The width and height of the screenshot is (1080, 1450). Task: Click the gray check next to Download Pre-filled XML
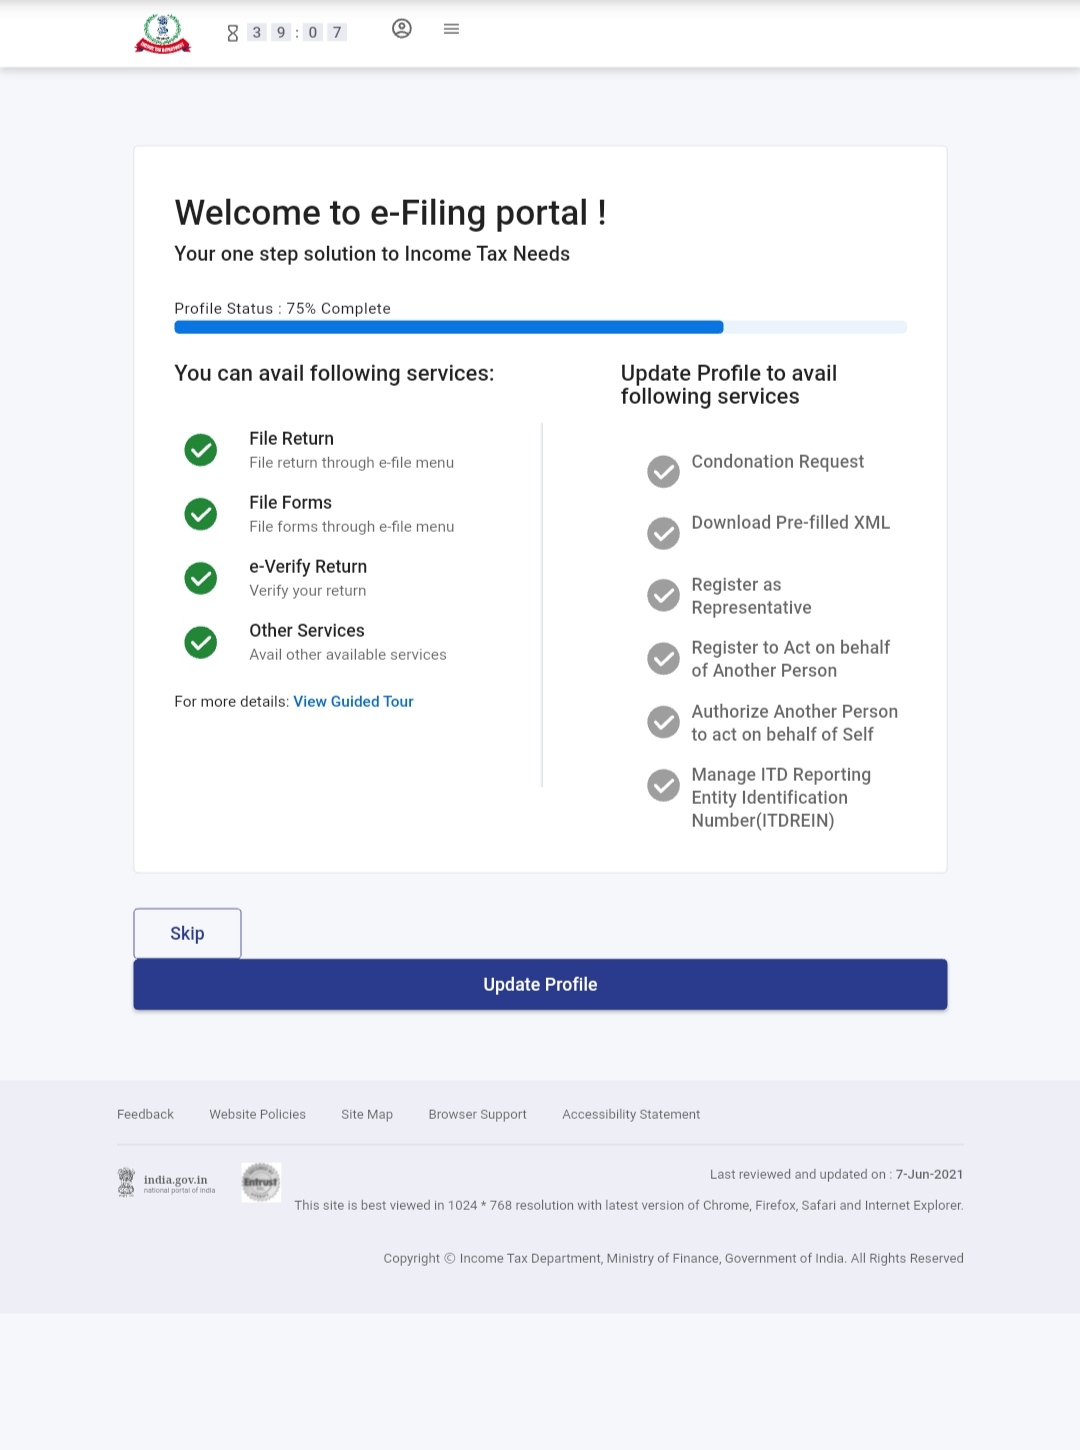663,533
